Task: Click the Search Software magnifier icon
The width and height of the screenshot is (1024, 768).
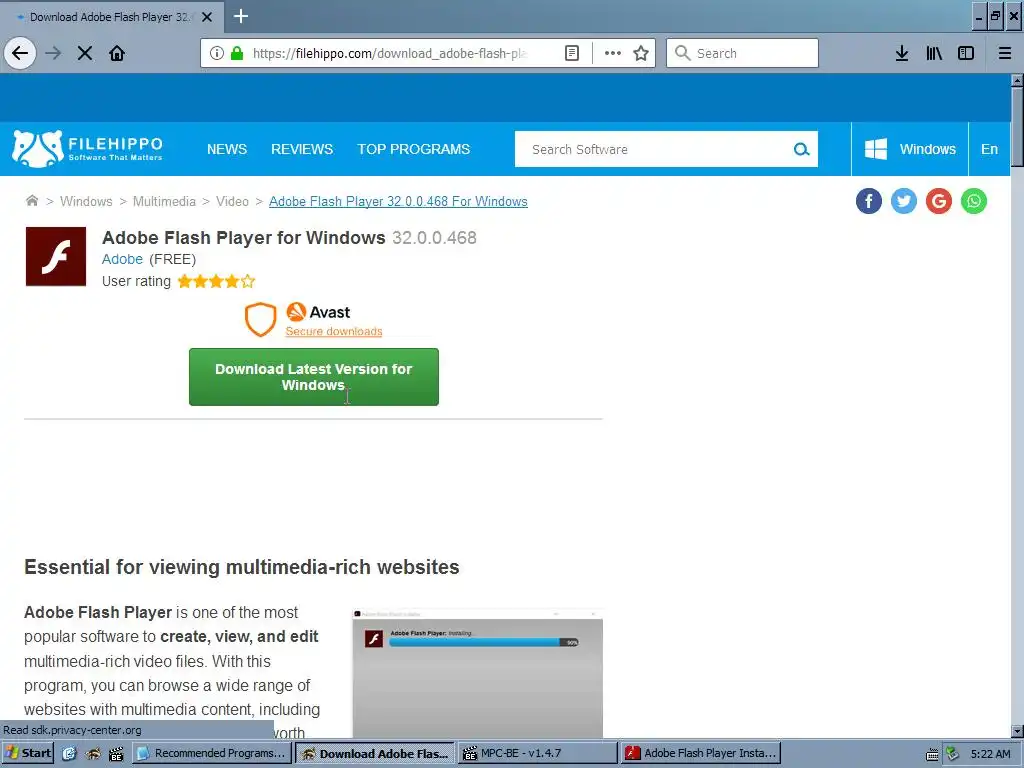Action: 801,150
